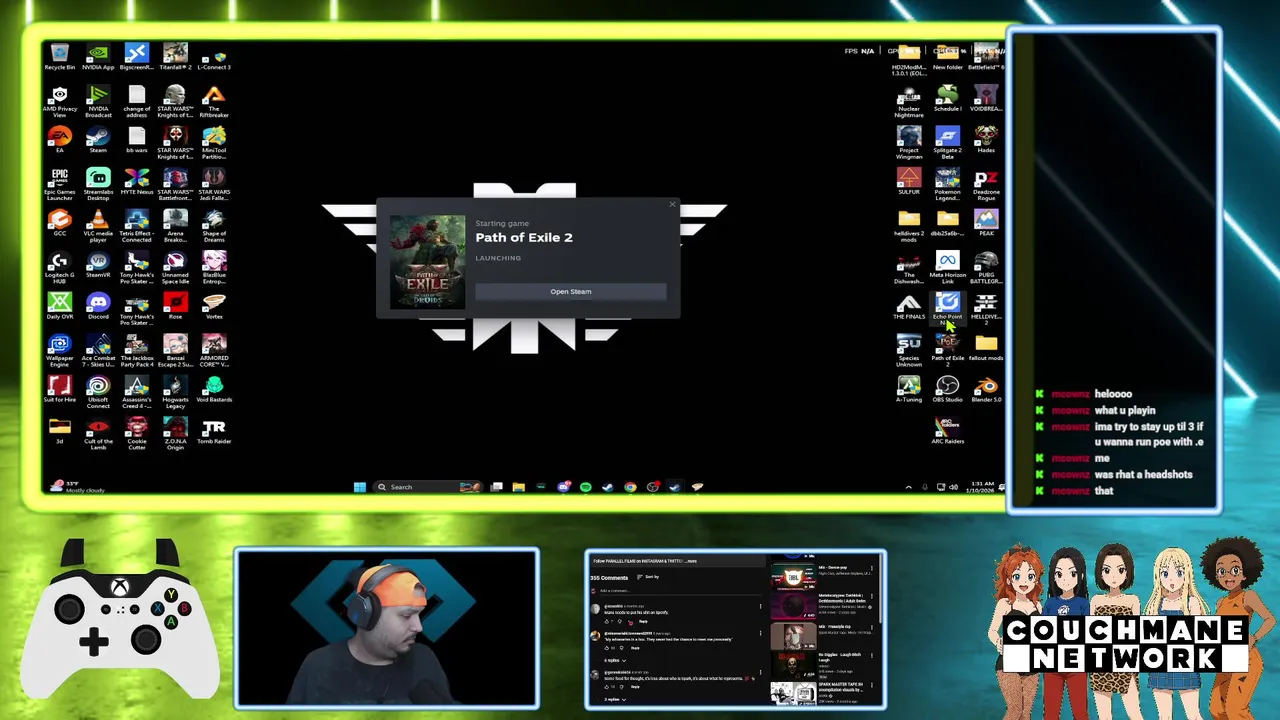
Task: Select the Ubisoft Connect icon
Action: [x=98, y=392]
